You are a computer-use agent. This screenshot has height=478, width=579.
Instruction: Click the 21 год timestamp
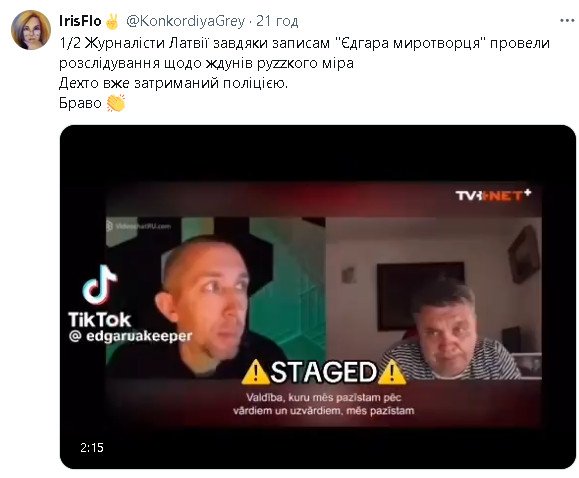click(277, 21)
